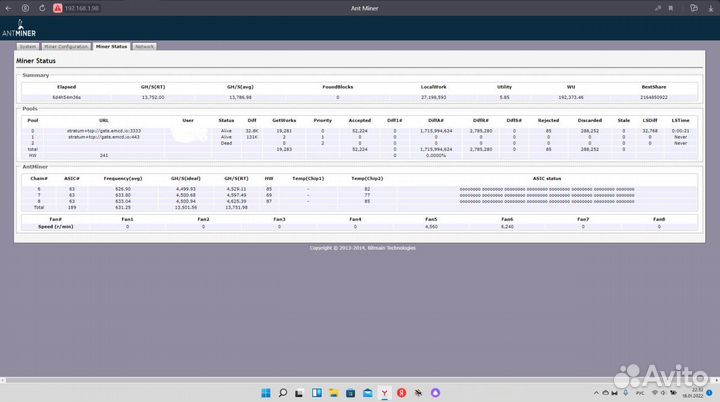Click the AntMiner logo
The height and width of the screenshot is (402, 720).
click(19, 30)
